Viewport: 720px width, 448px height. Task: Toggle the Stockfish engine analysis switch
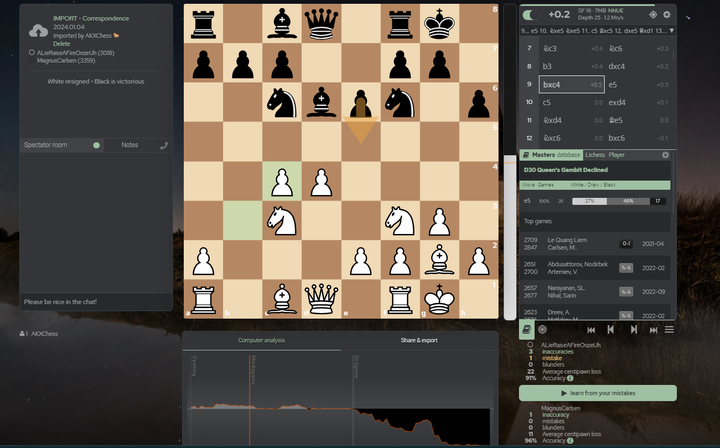529,14
